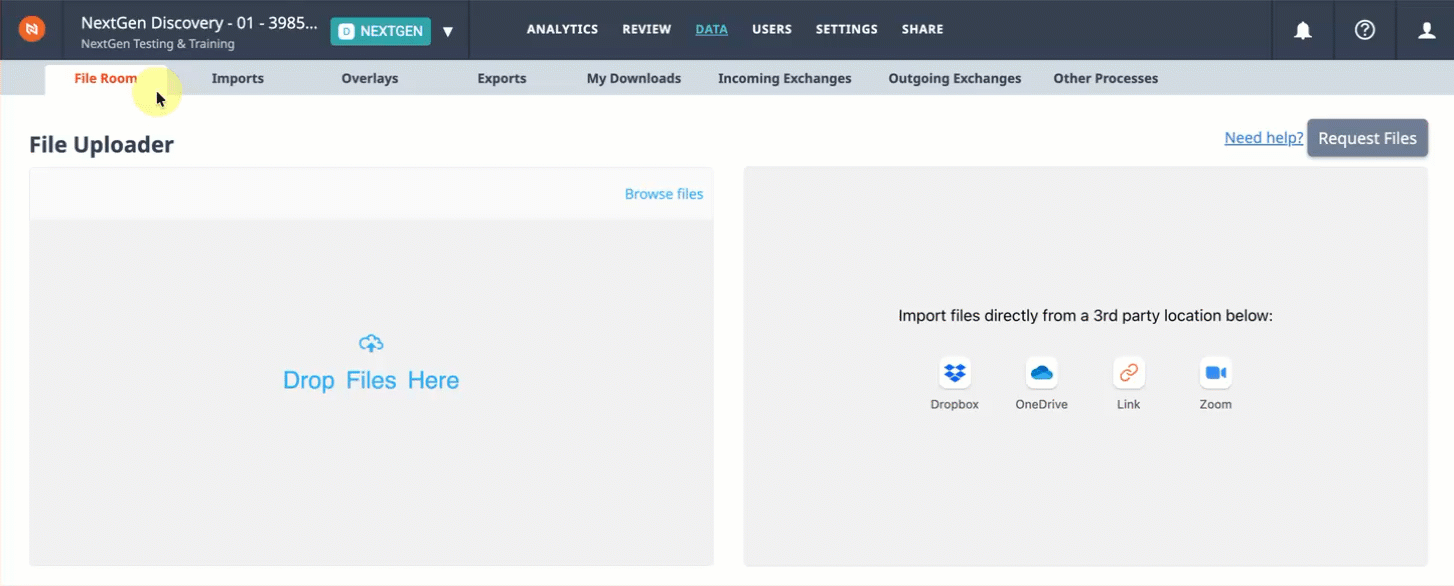Click the Browse files link
This screenshot has width=1454, height=586.
[x=664, y=194]
